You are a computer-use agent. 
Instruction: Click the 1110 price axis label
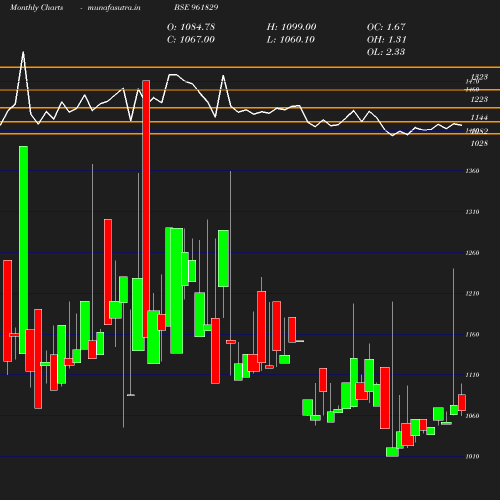click(x=472, y=375)
